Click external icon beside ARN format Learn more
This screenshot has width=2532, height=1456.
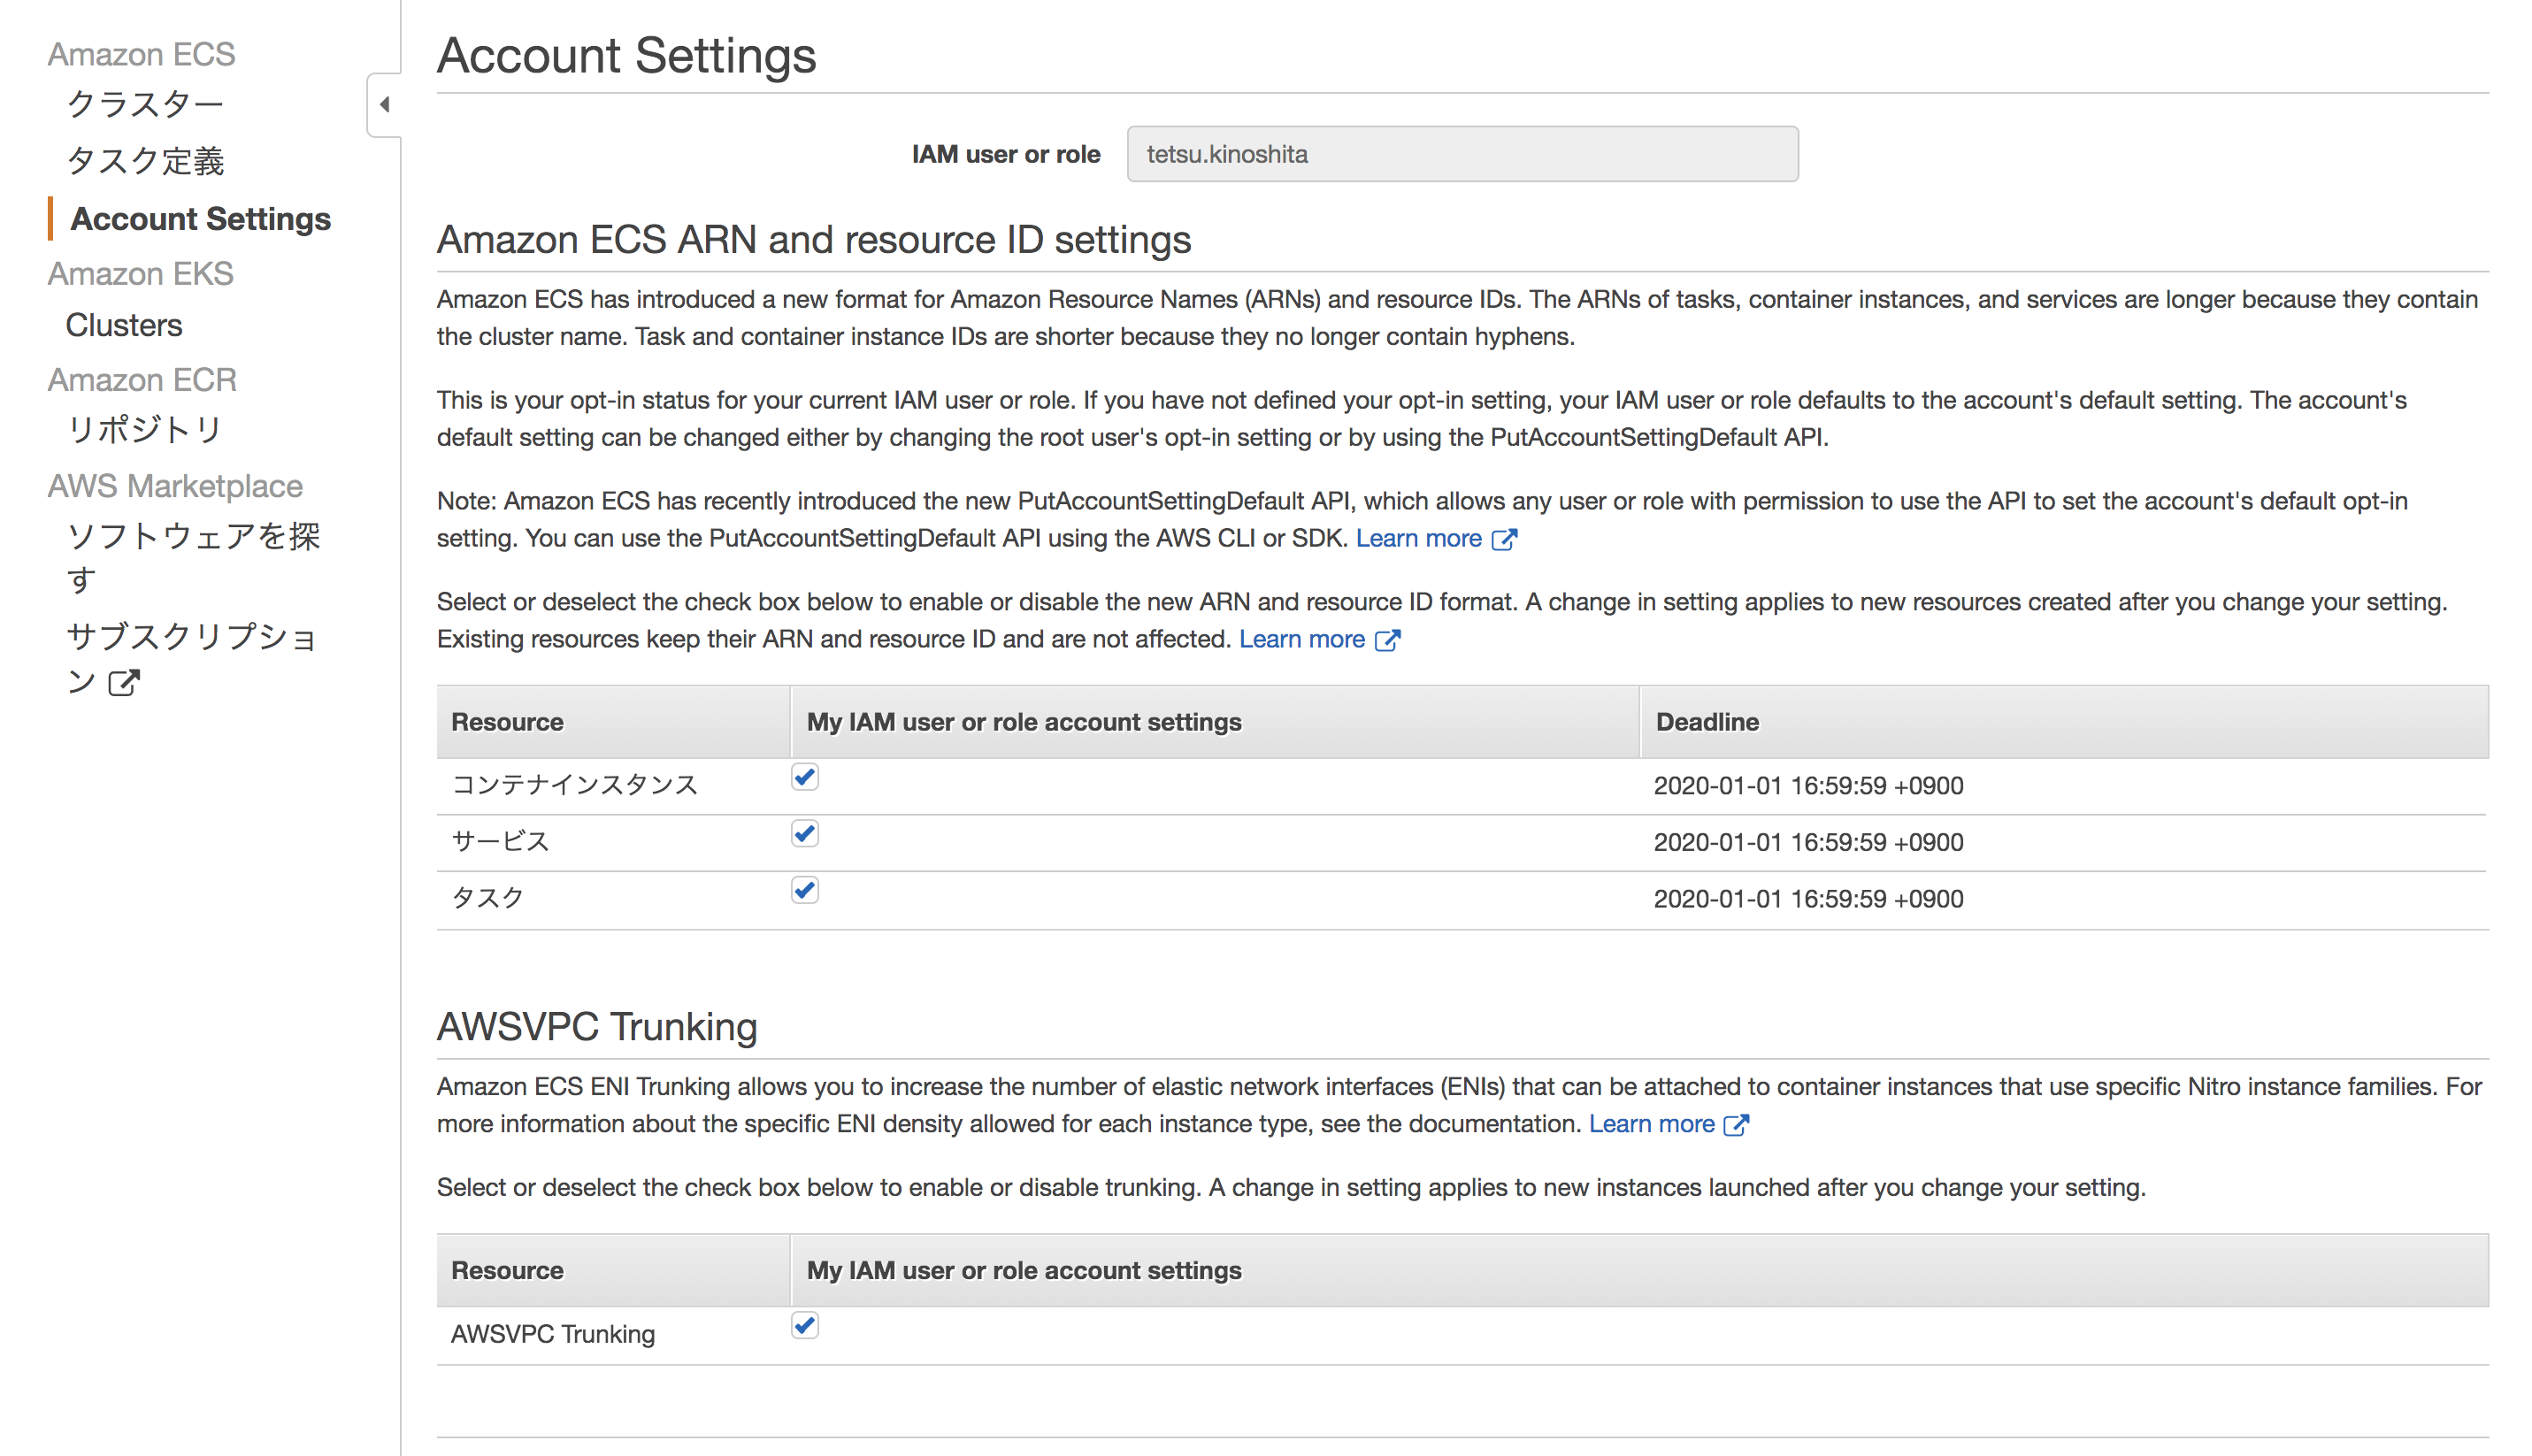[x=1388, y=641]
